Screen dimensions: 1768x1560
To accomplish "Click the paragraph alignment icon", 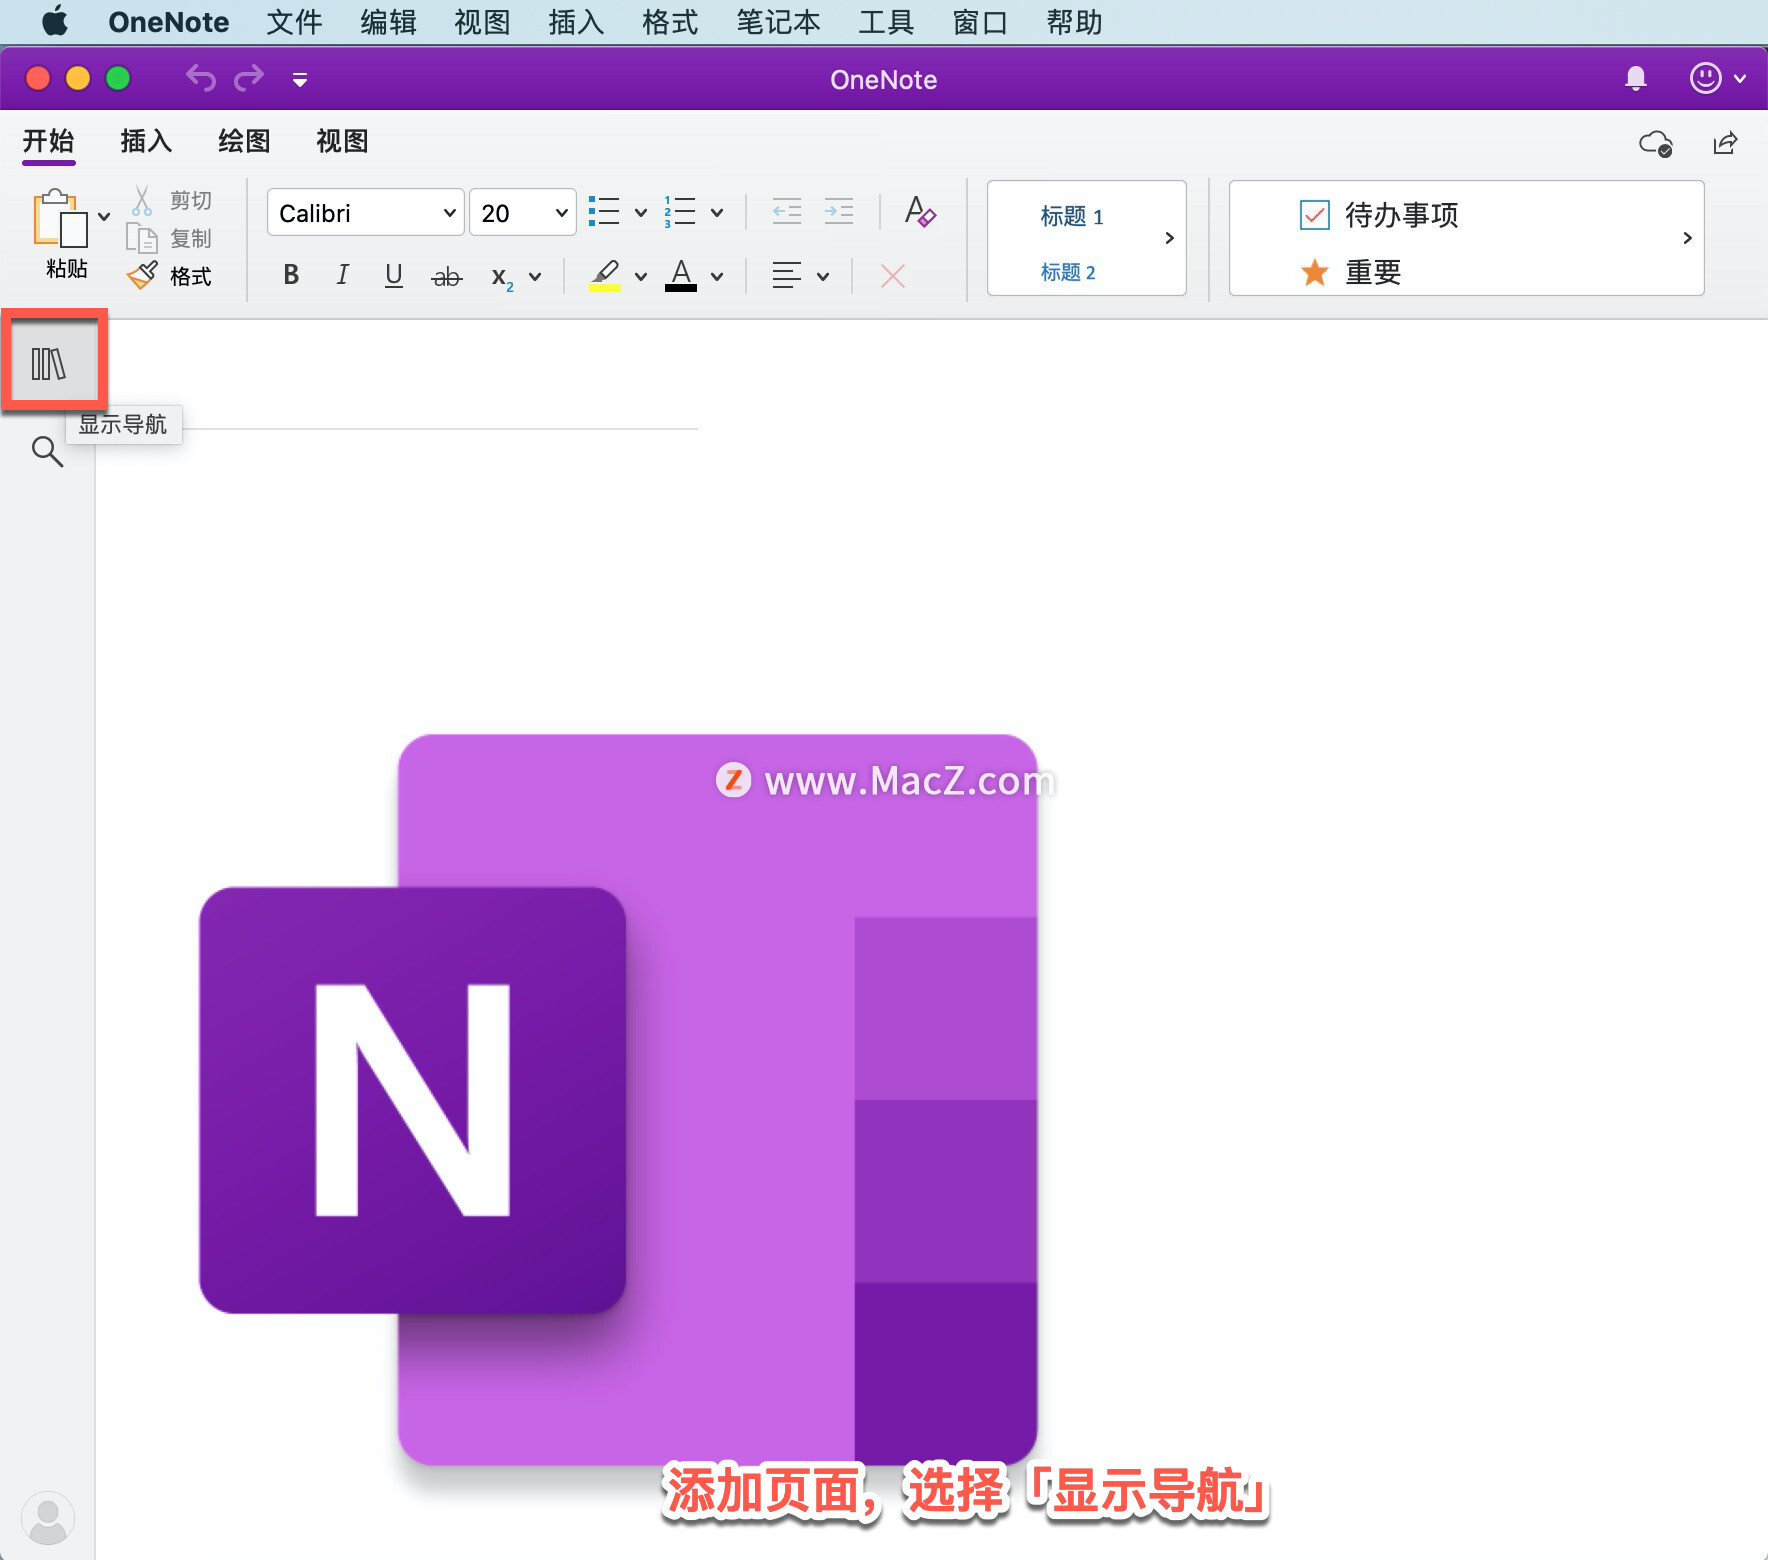I will pos(787,275).
